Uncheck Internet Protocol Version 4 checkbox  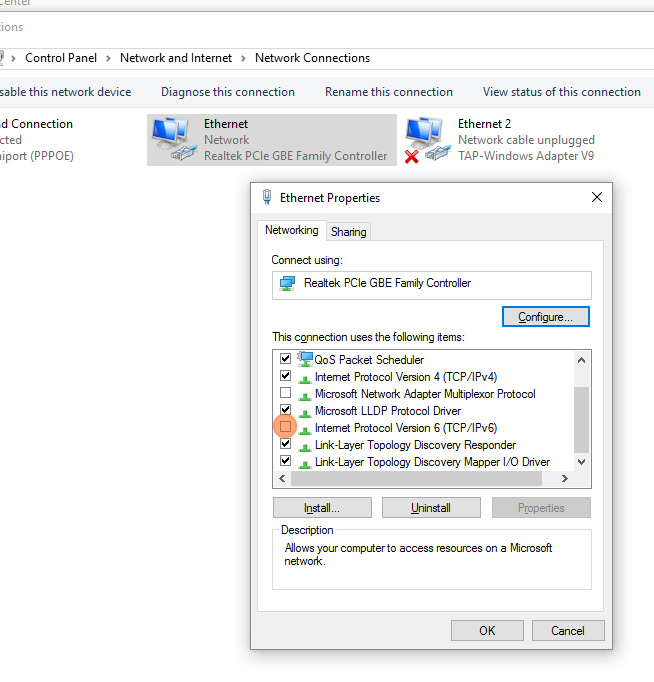(286, 377)
